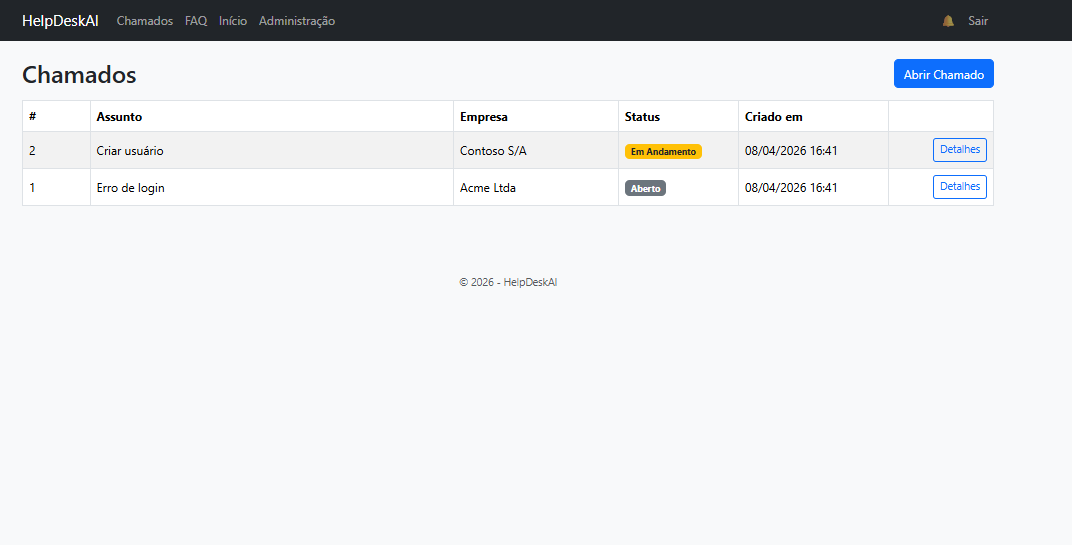Screen dimensions: 1072x545
Task: Click the Contoso S/A company cell
Action: (535, 150)
